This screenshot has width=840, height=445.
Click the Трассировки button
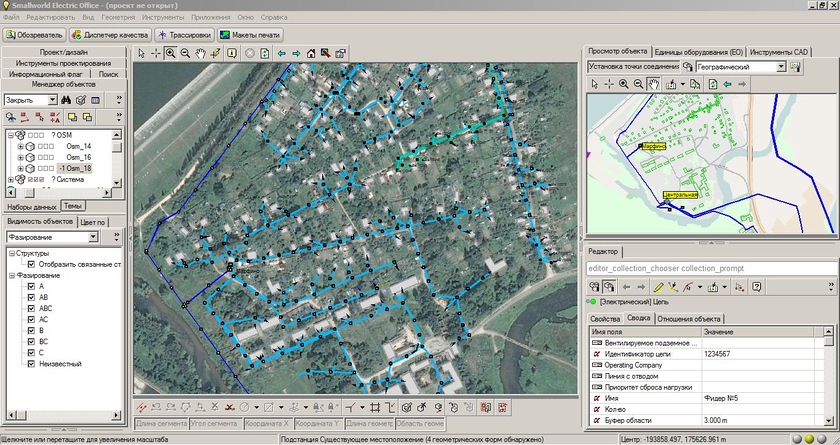tap(183, 34)
